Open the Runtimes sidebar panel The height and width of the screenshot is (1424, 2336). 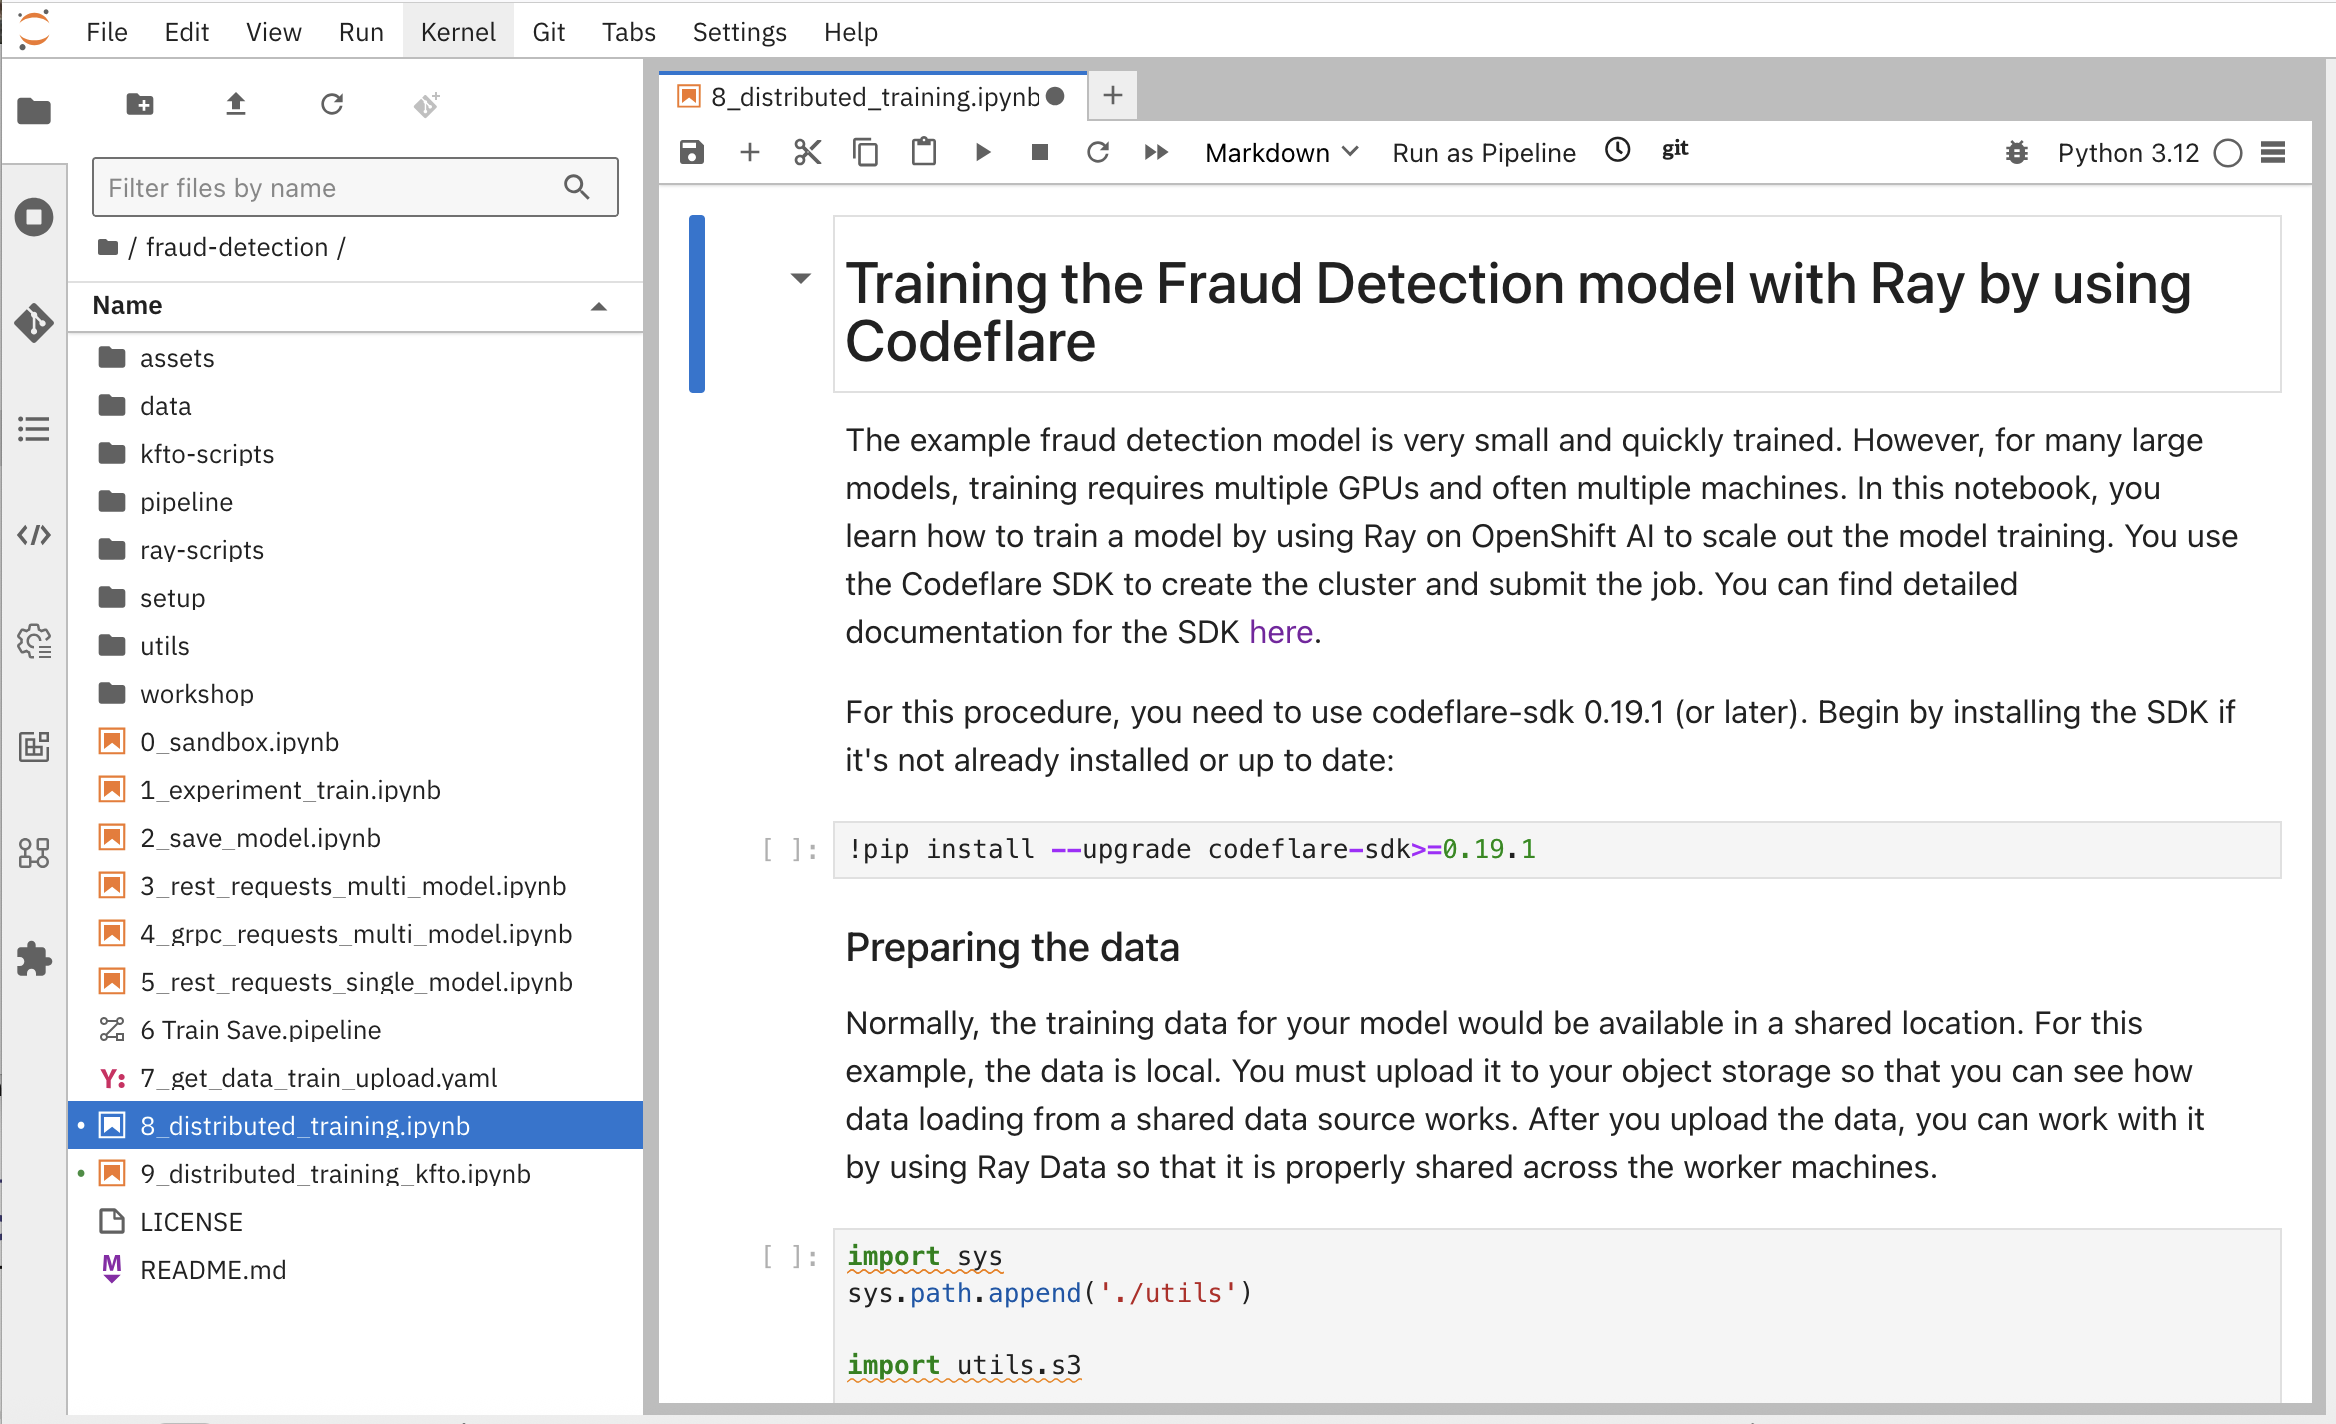pyautogui.click(x=34, y=641)
